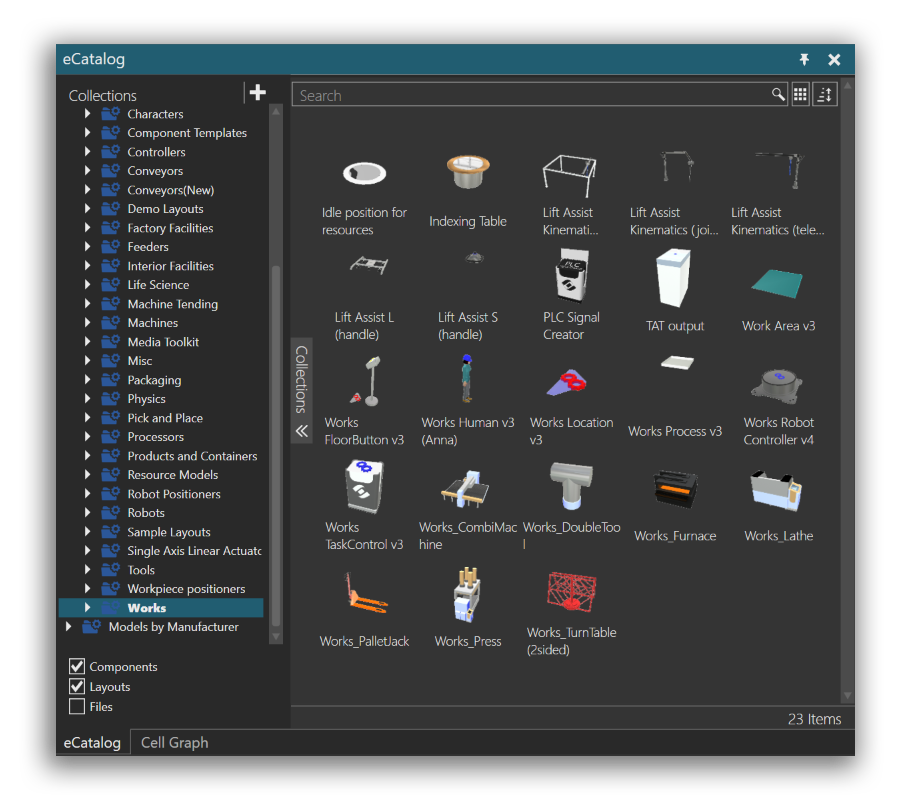Select the Lift Assist L (handle) item

coord(364,296)
